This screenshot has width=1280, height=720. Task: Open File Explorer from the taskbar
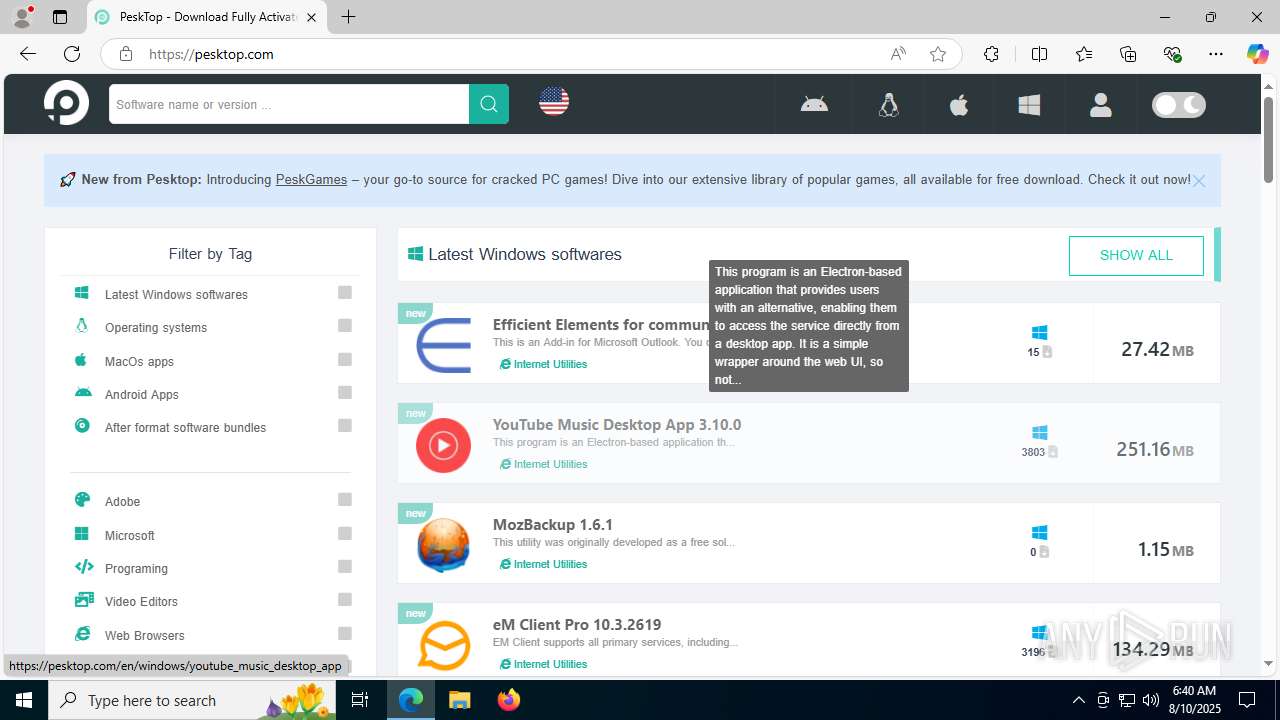459,700
